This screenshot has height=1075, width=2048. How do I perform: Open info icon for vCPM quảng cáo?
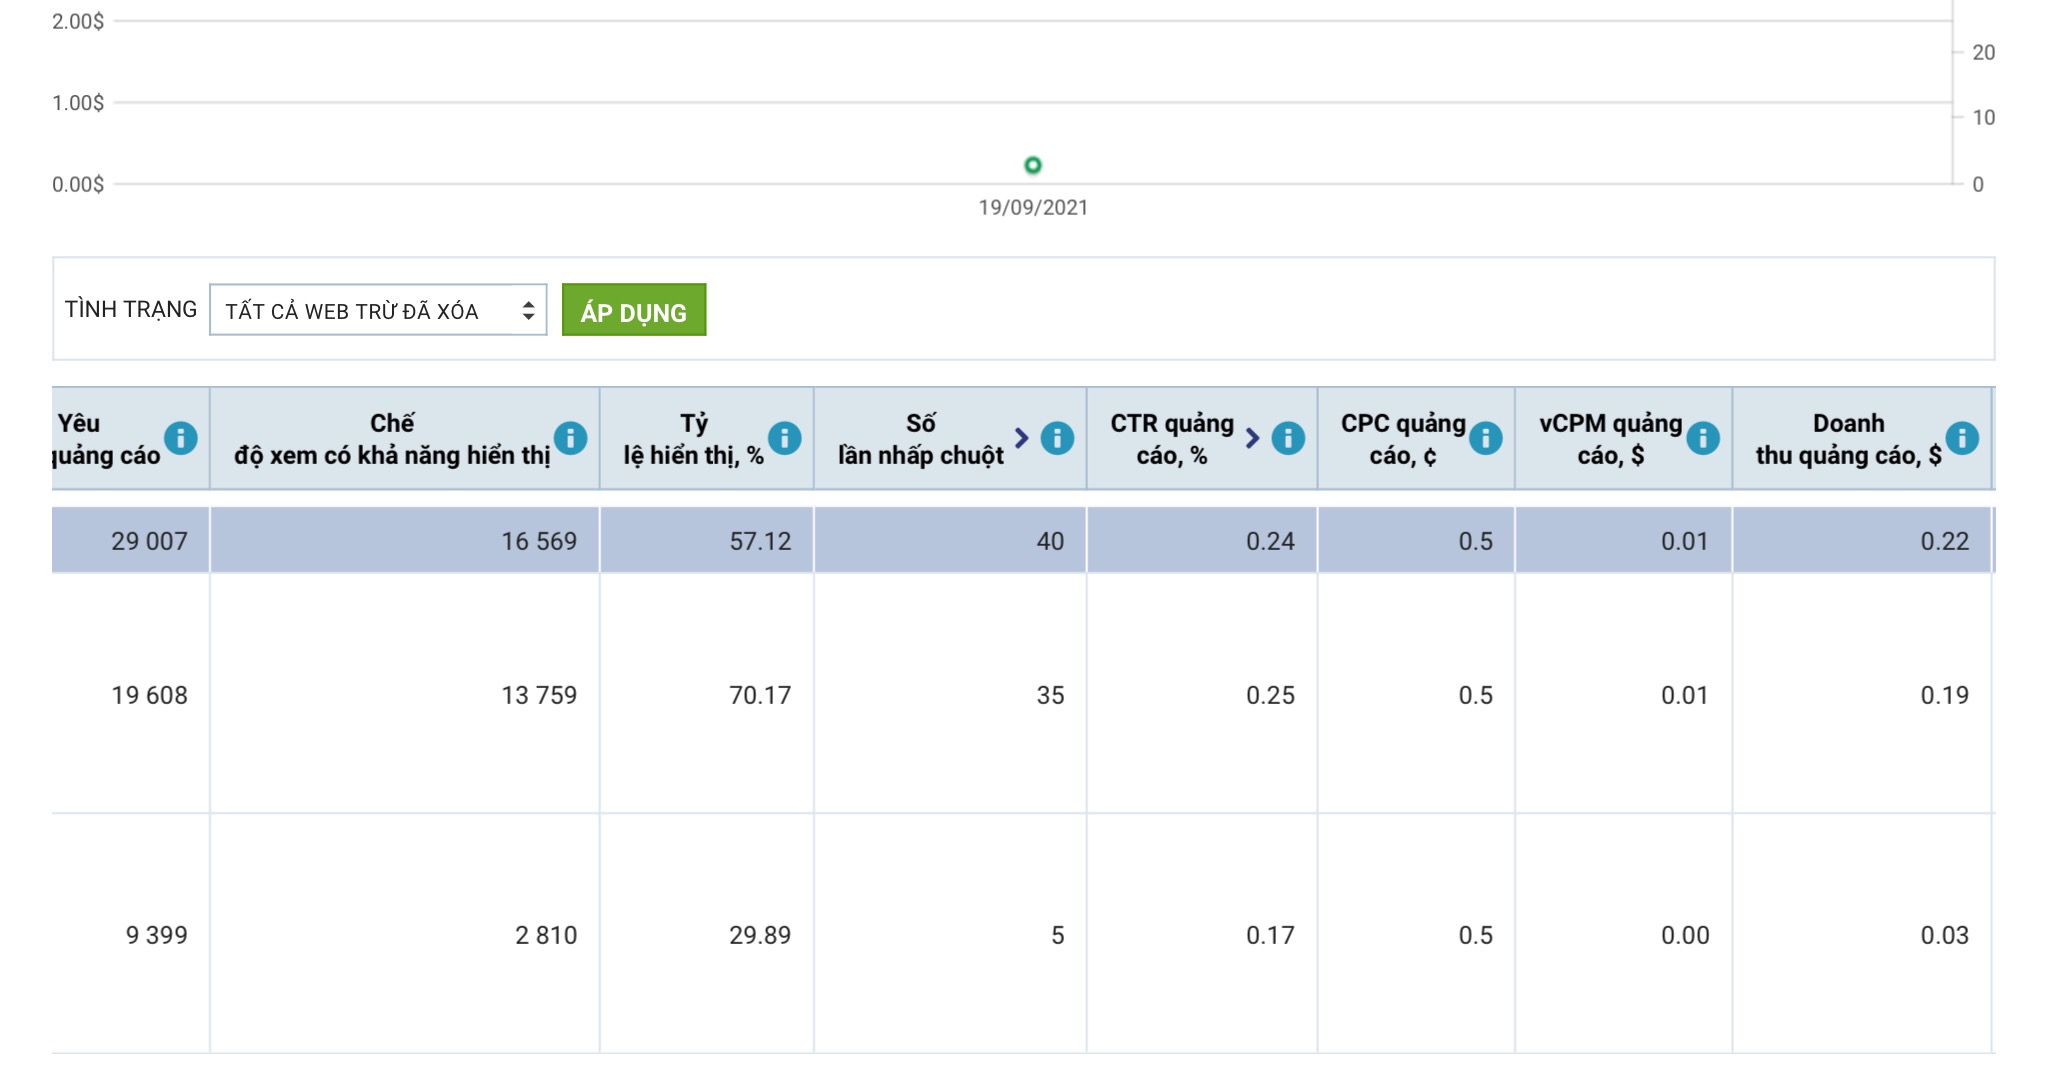[x=1703, y=438]
